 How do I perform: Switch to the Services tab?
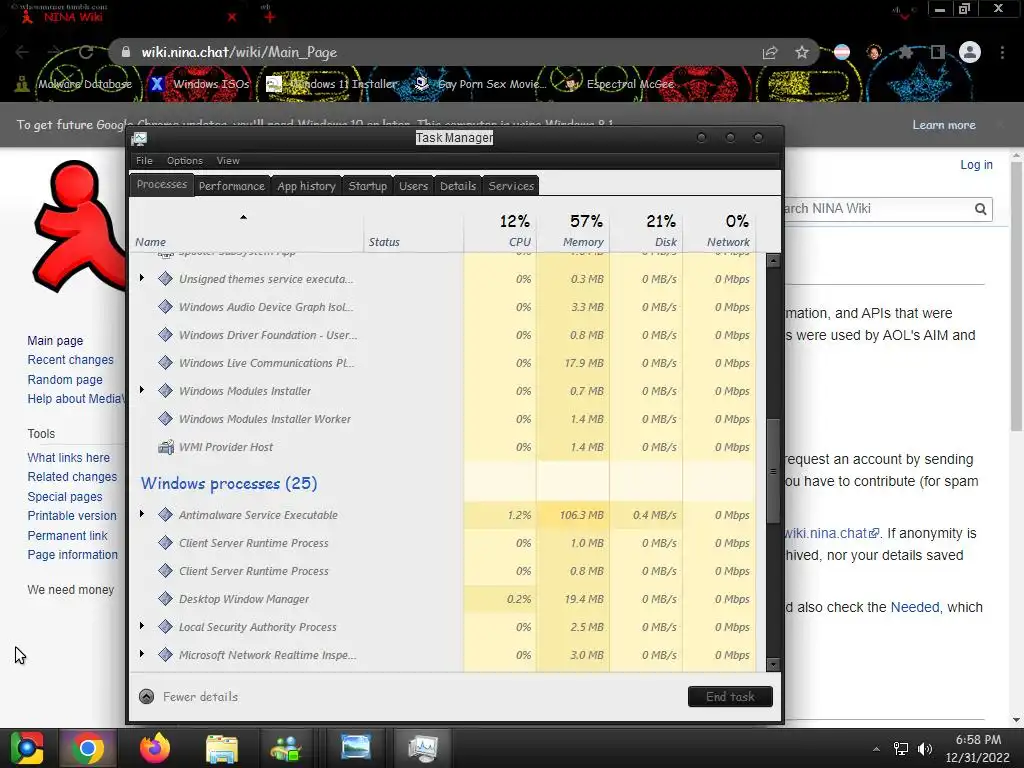pos(511,186)
